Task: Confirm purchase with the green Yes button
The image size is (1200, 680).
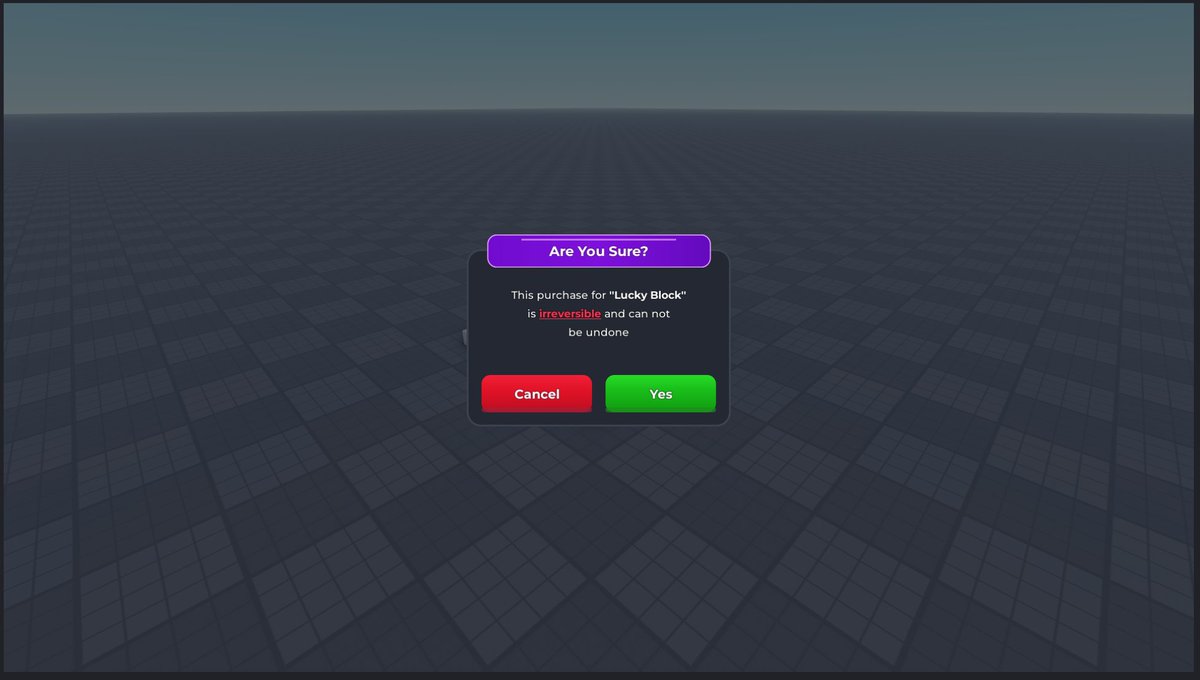Action: tap(660, 394)
